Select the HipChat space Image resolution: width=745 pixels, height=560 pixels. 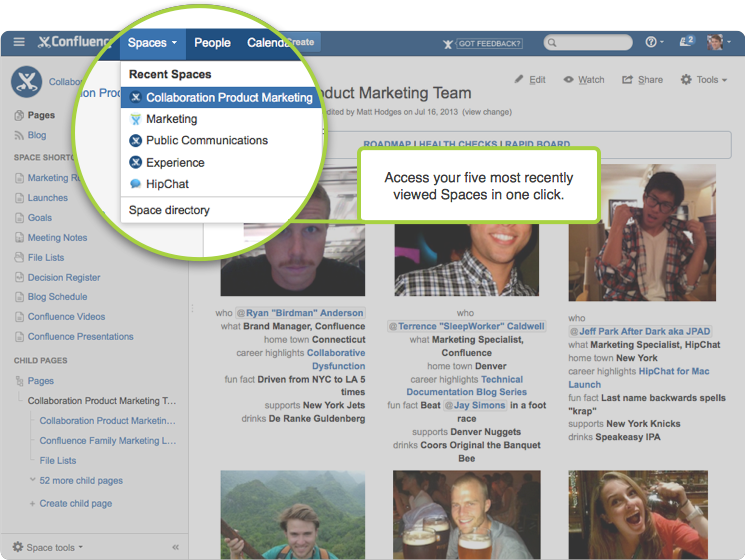pos(167,184)
